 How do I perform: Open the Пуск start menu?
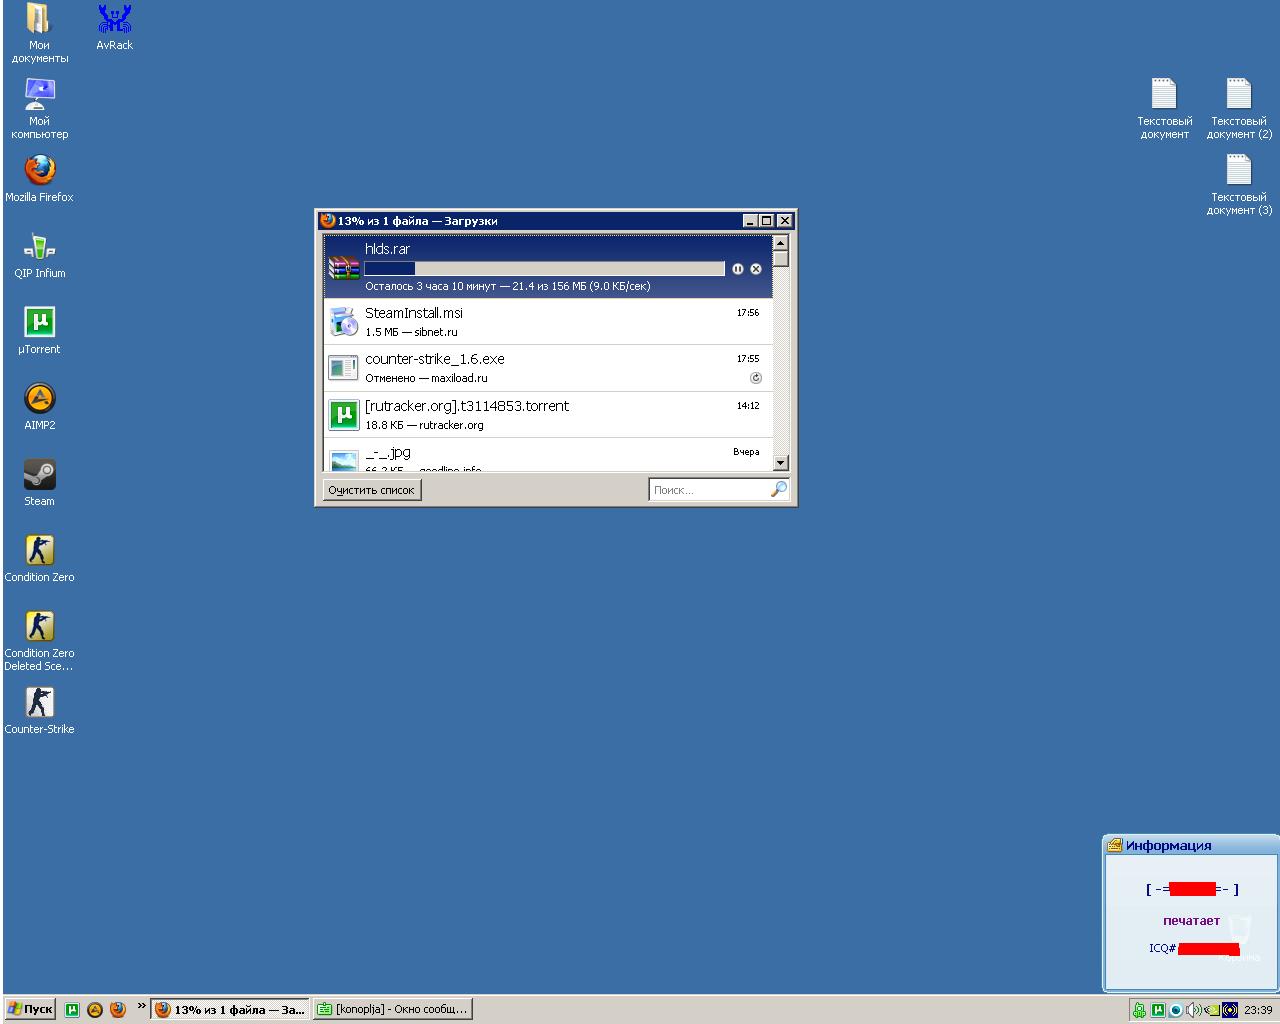(30, 1009)
